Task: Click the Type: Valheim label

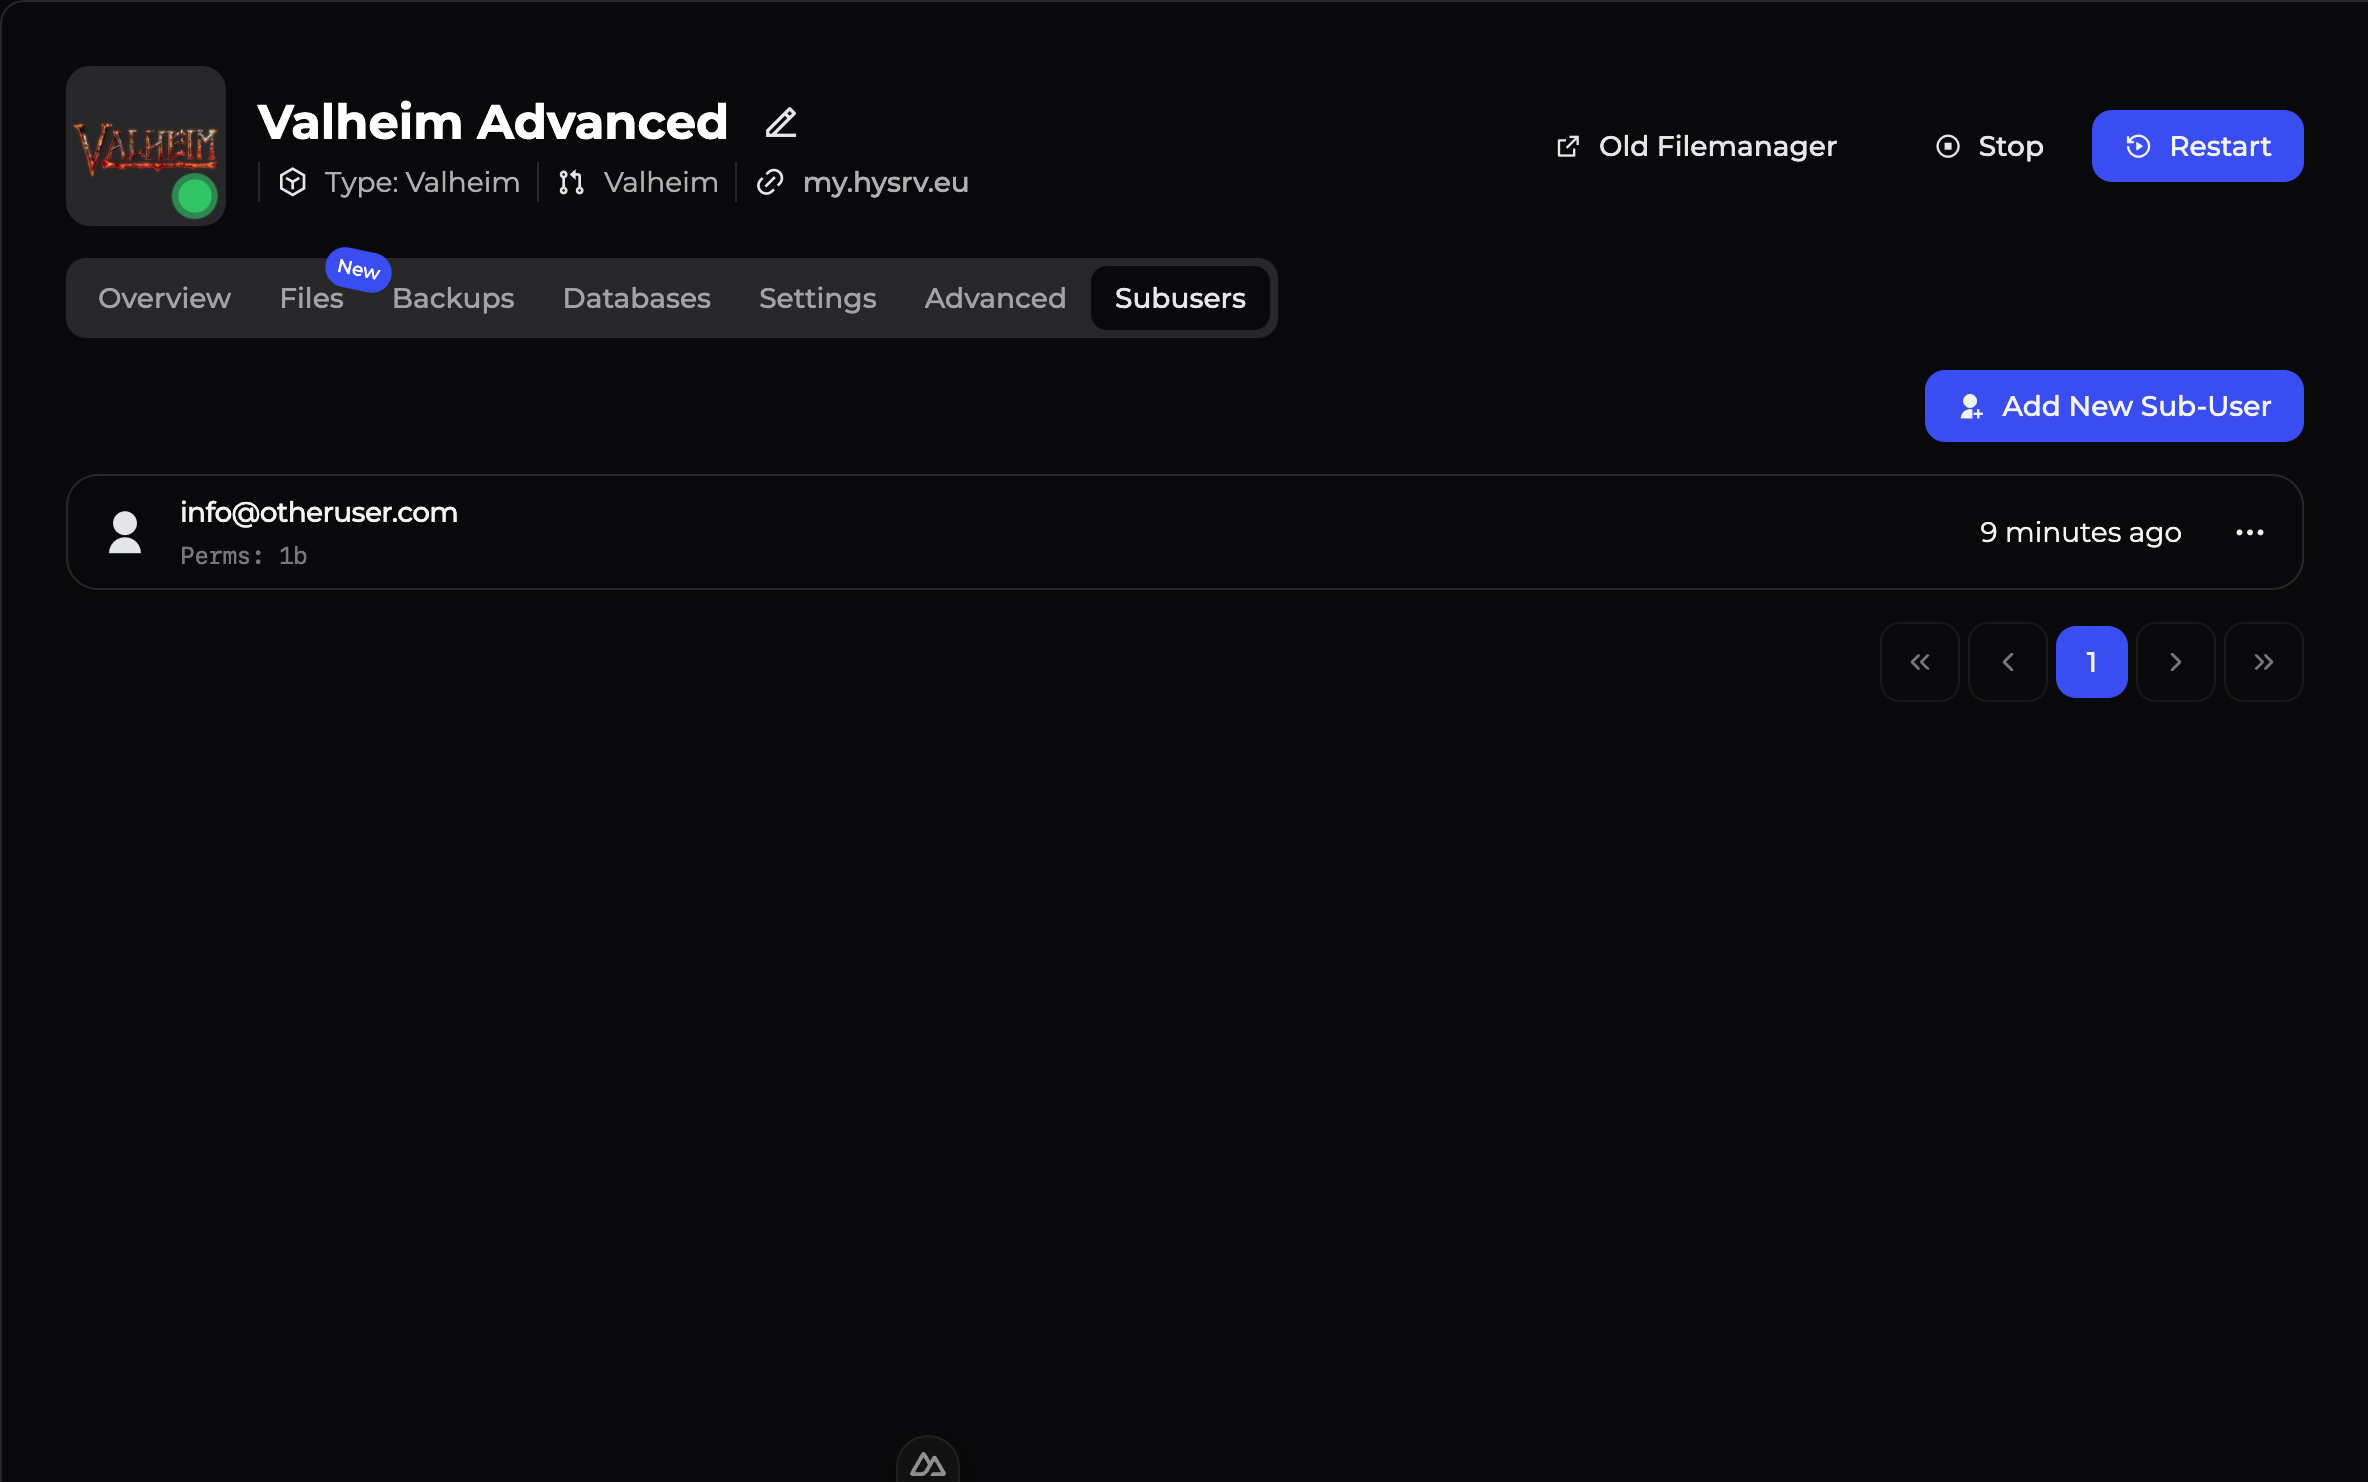Action: point(422,182)
